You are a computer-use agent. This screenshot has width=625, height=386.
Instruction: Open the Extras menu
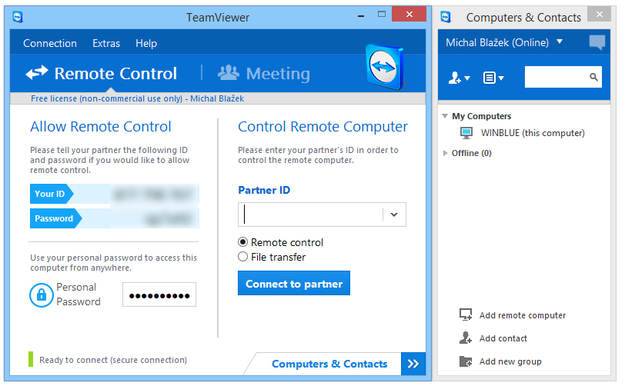pyautogui.click(x=106, y=43)
